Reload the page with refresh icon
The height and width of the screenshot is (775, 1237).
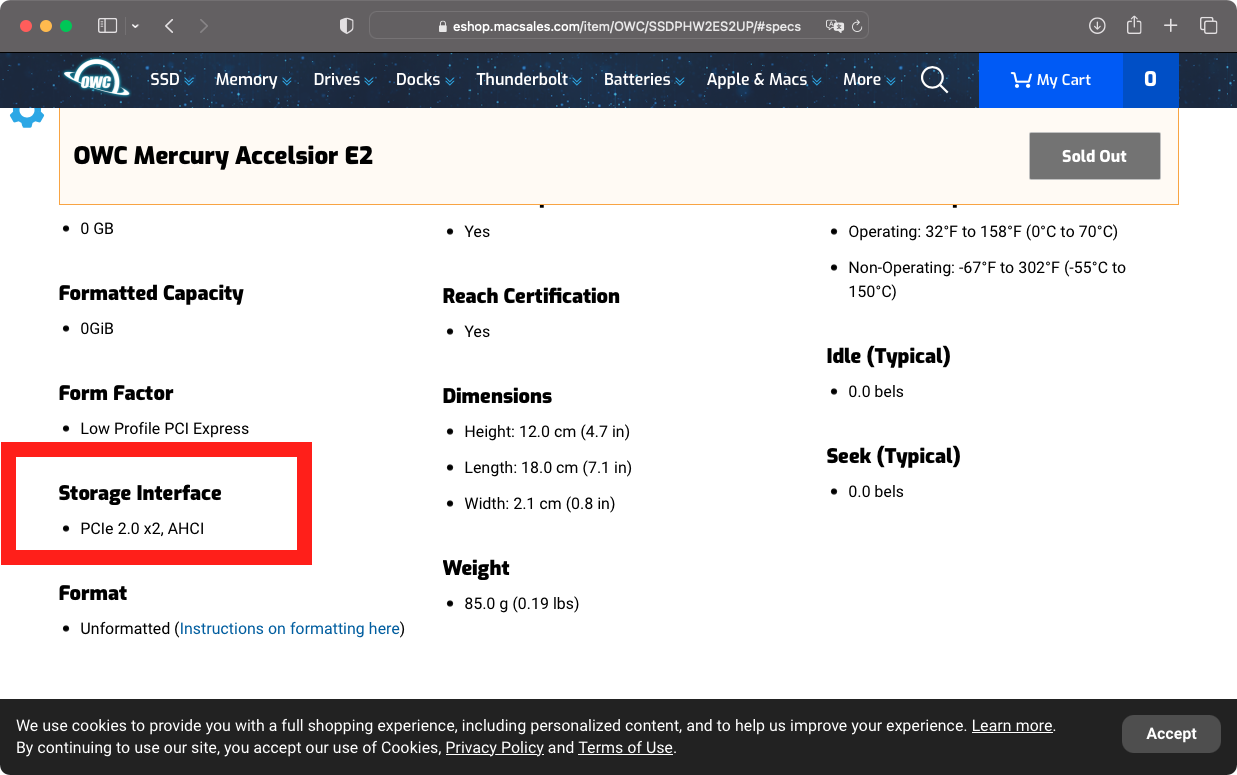(x=857, y=26)
